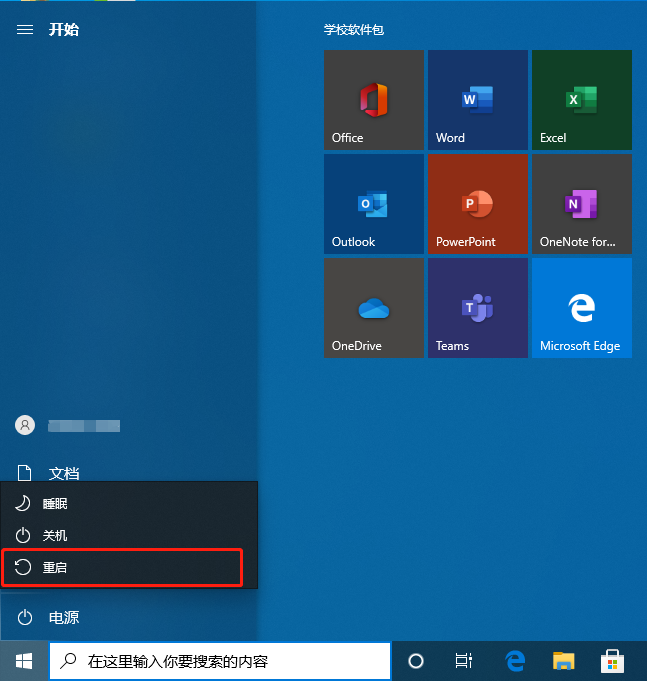Screen dimensions: 647x681
Task: Choose 关机 (Shut down) from the power menu
Action: coord(120,535)
